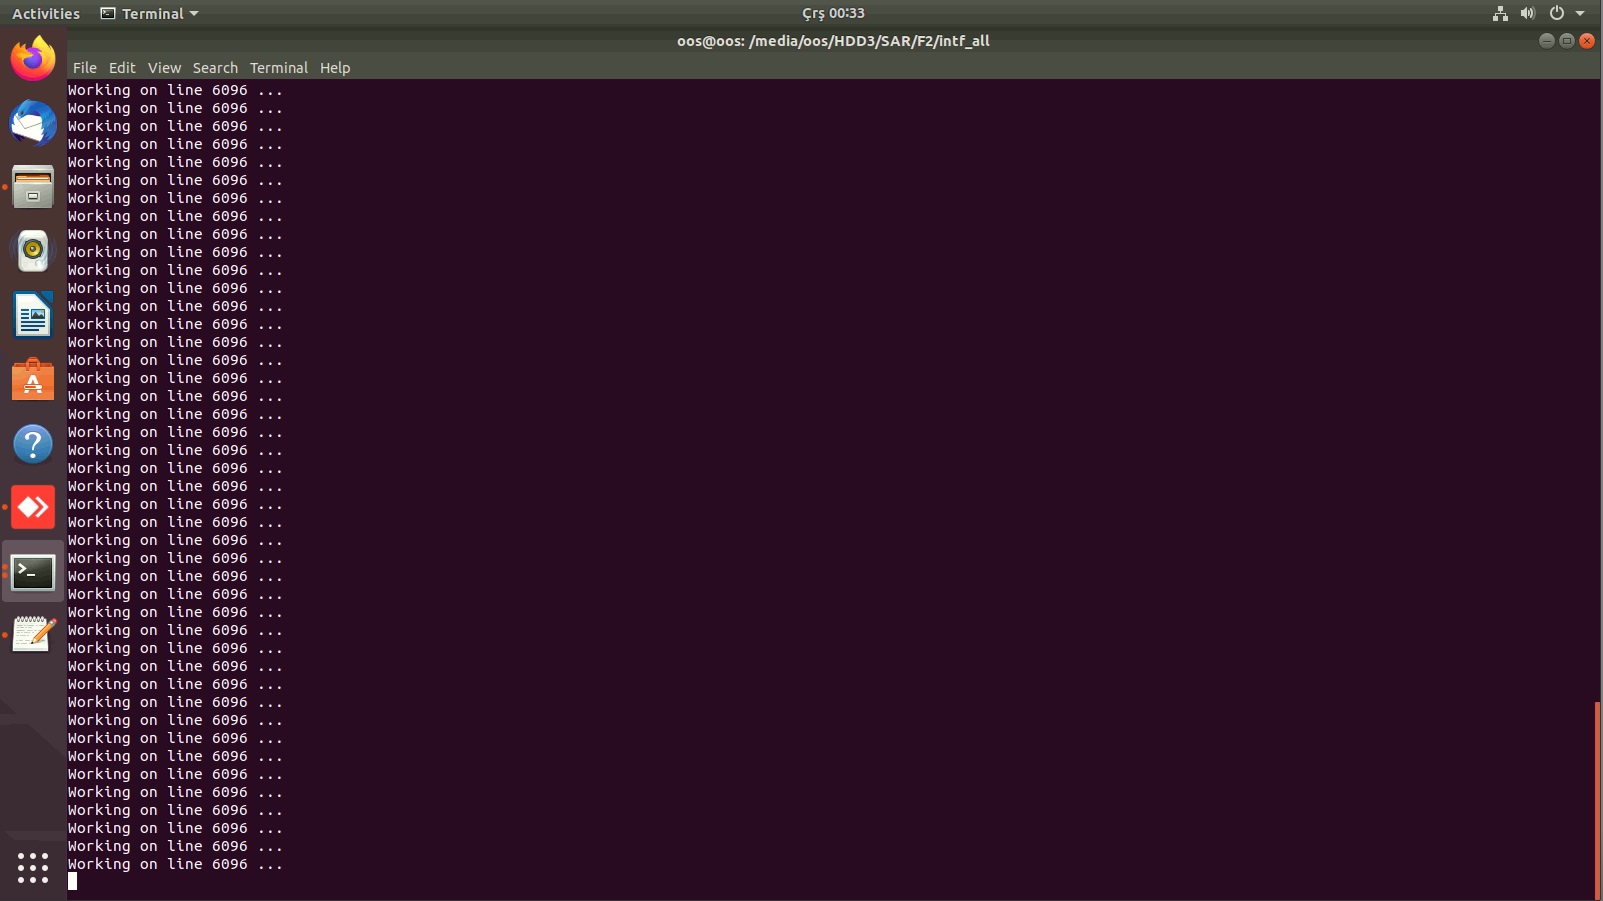The height and width of the screenshot is (901, 1603).
Task: Show all applications via the grid icon
Action: [33, 868]
